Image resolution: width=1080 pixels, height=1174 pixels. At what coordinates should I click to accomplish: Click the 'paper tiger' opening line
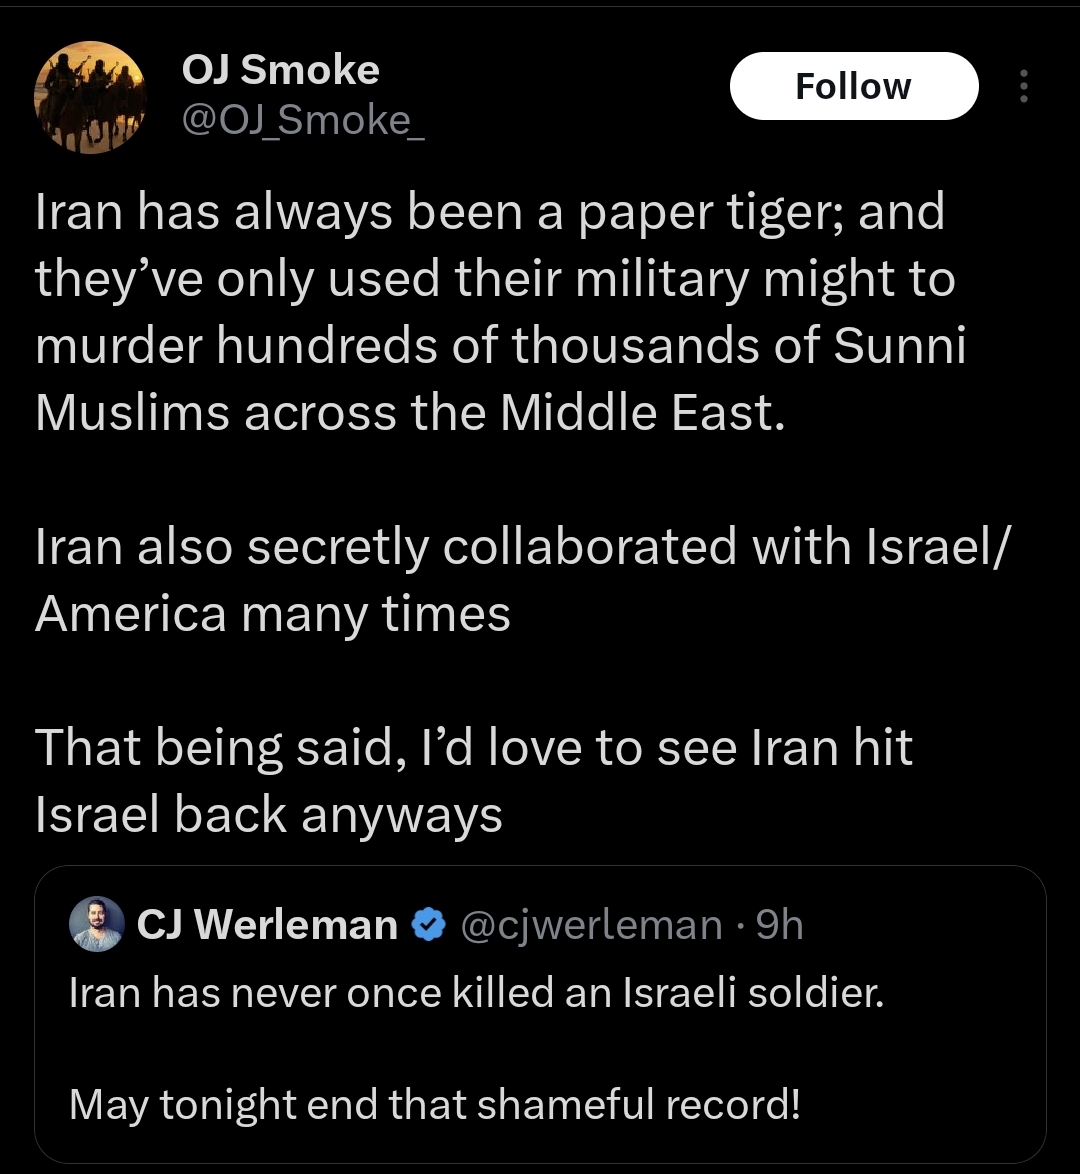coord(490,213)
